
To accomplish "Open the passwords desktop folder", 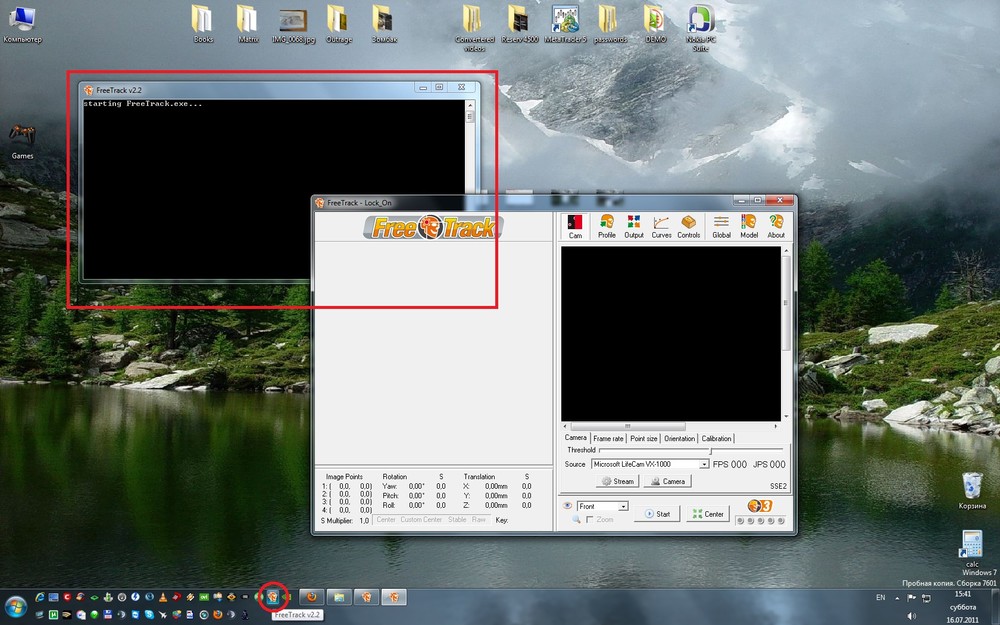I will 610,24.
